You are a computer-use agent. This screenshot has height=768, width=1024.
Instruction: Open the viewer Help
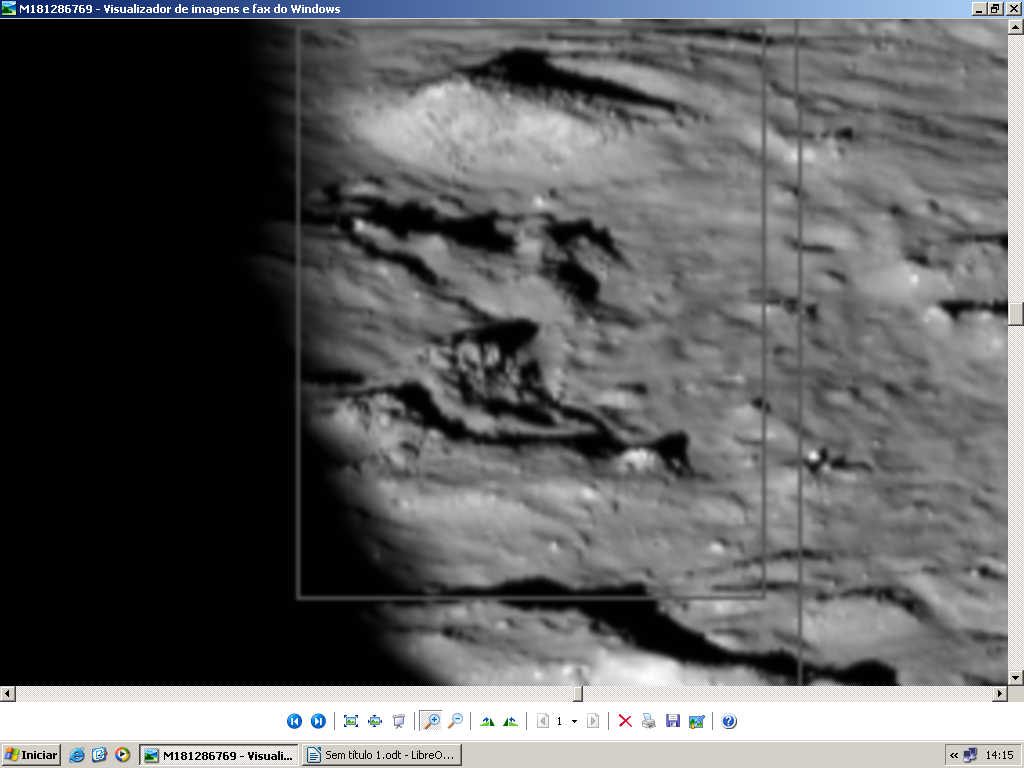pos(729,721)
